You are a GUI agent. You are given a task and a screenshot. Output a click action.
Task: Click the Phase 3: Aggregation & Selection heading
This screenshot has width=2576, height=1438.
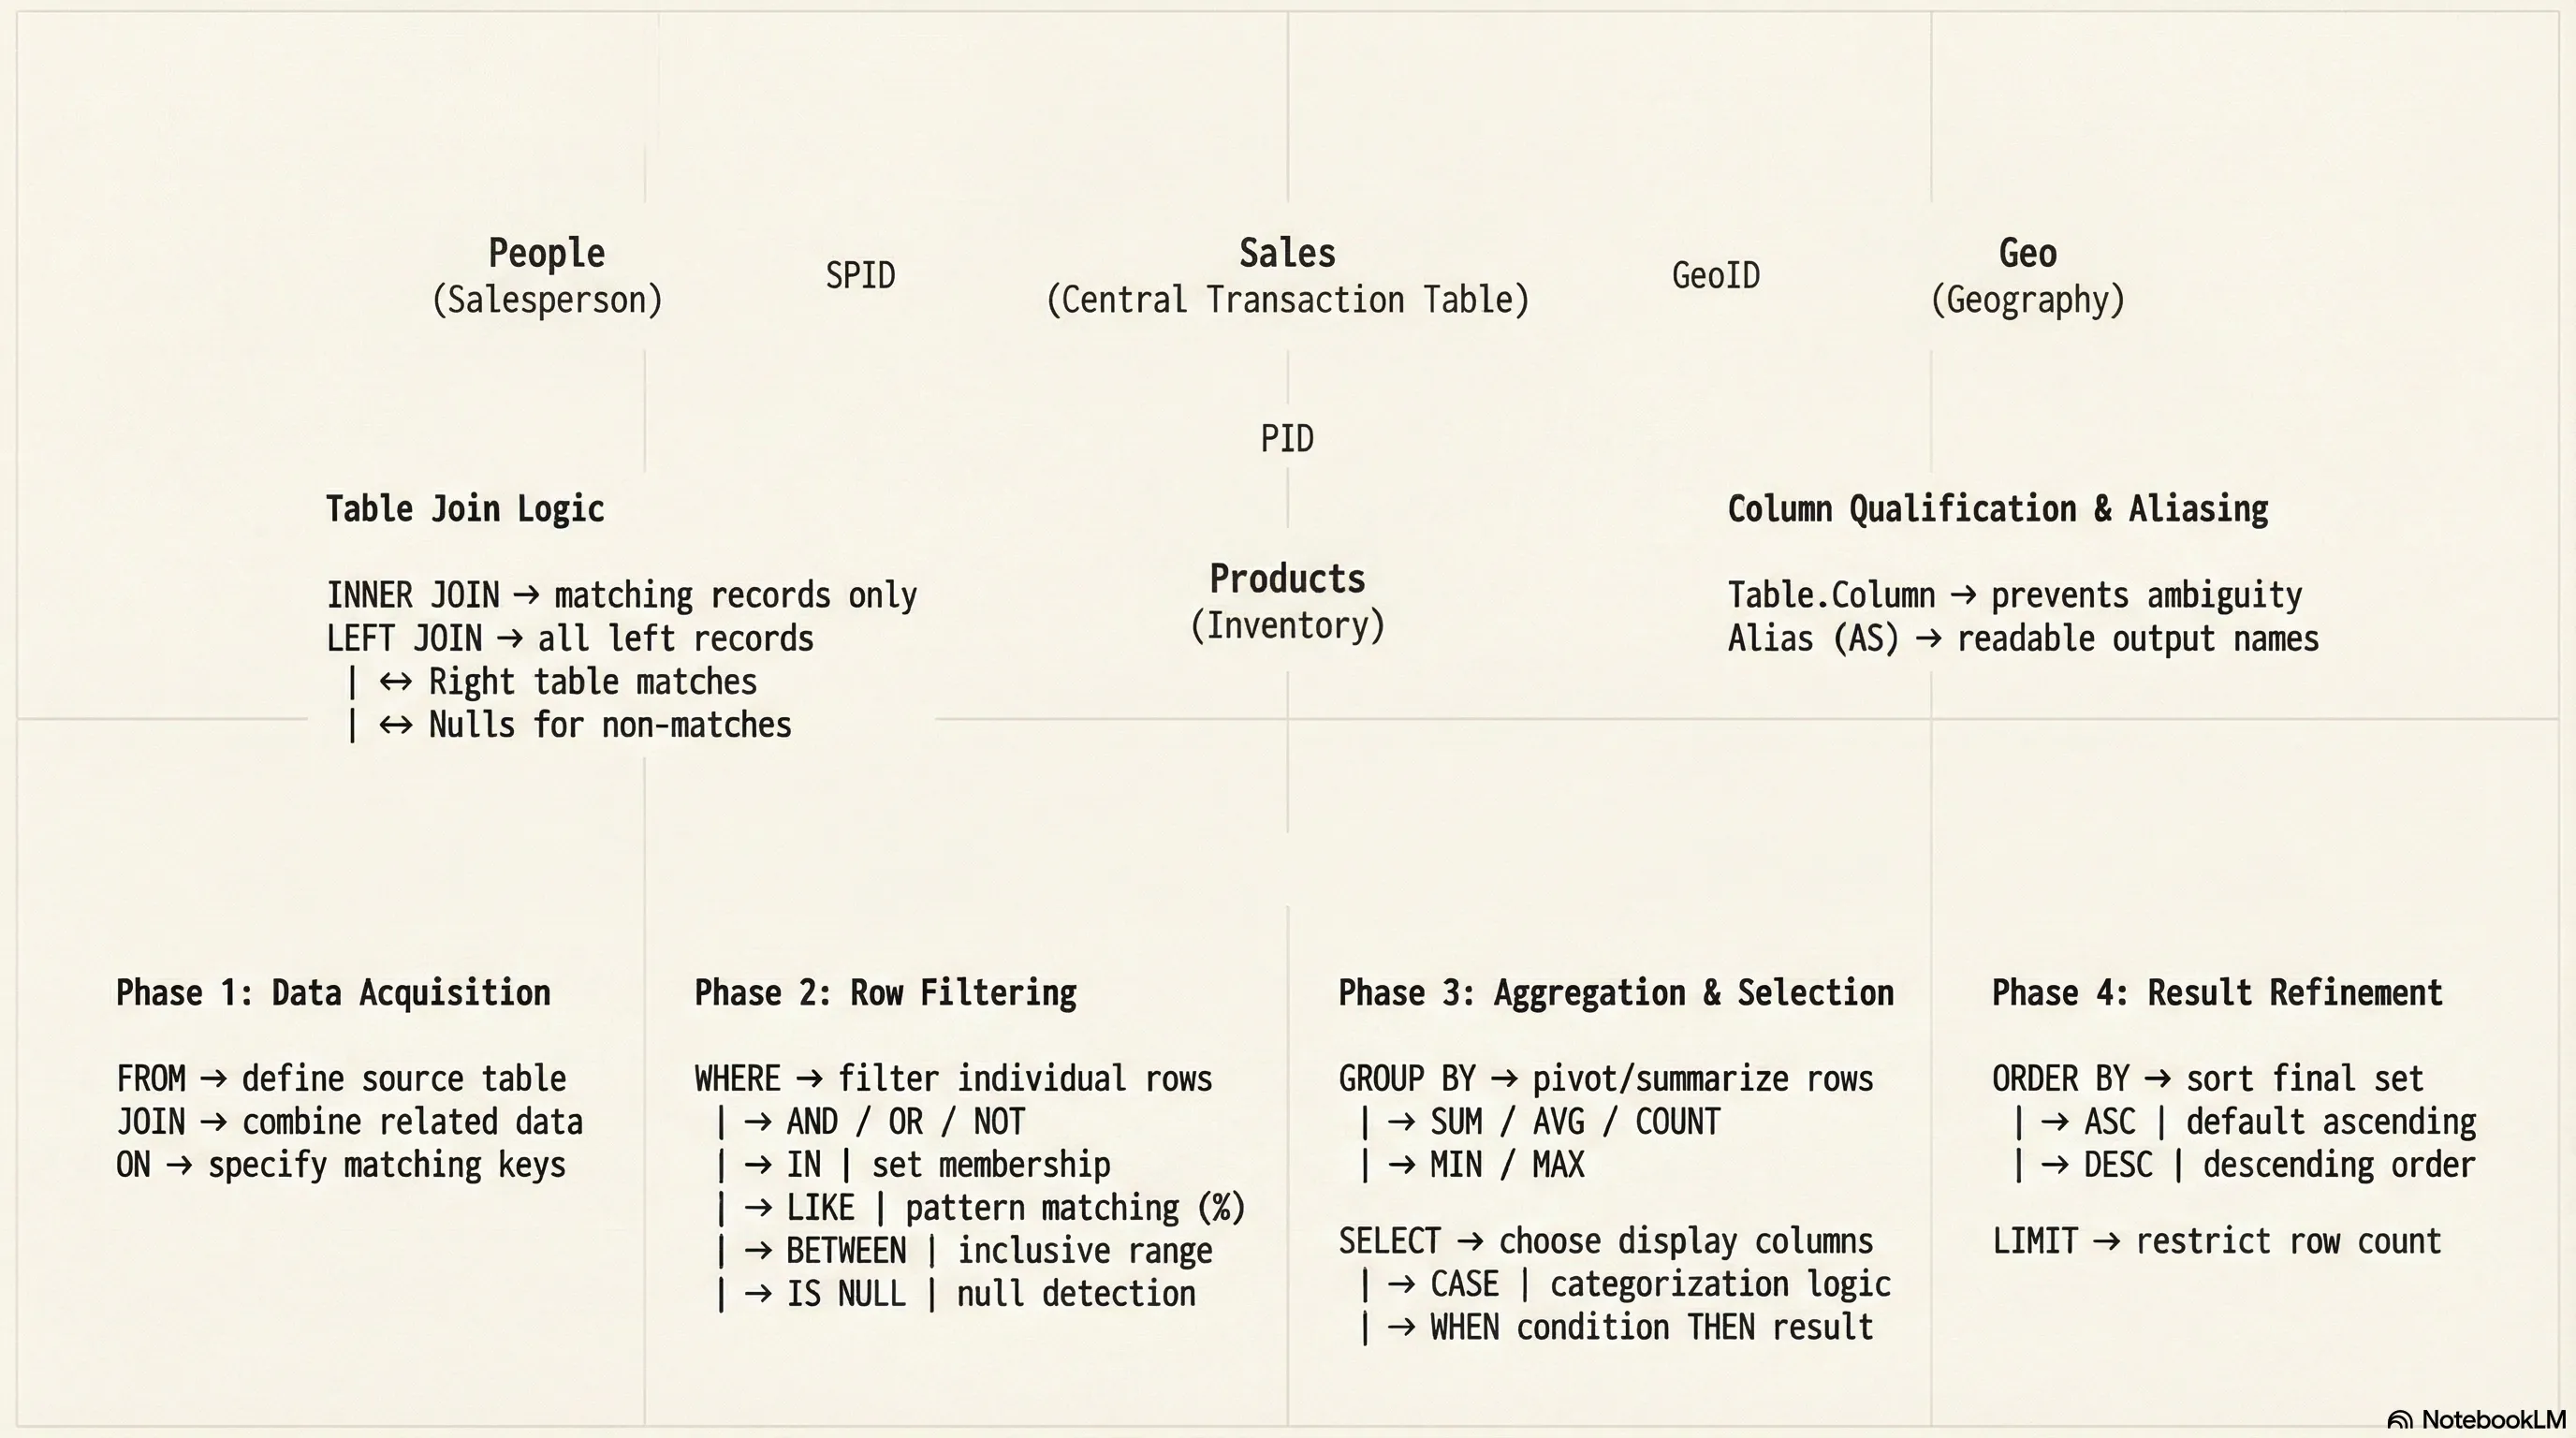[1616, 993]
